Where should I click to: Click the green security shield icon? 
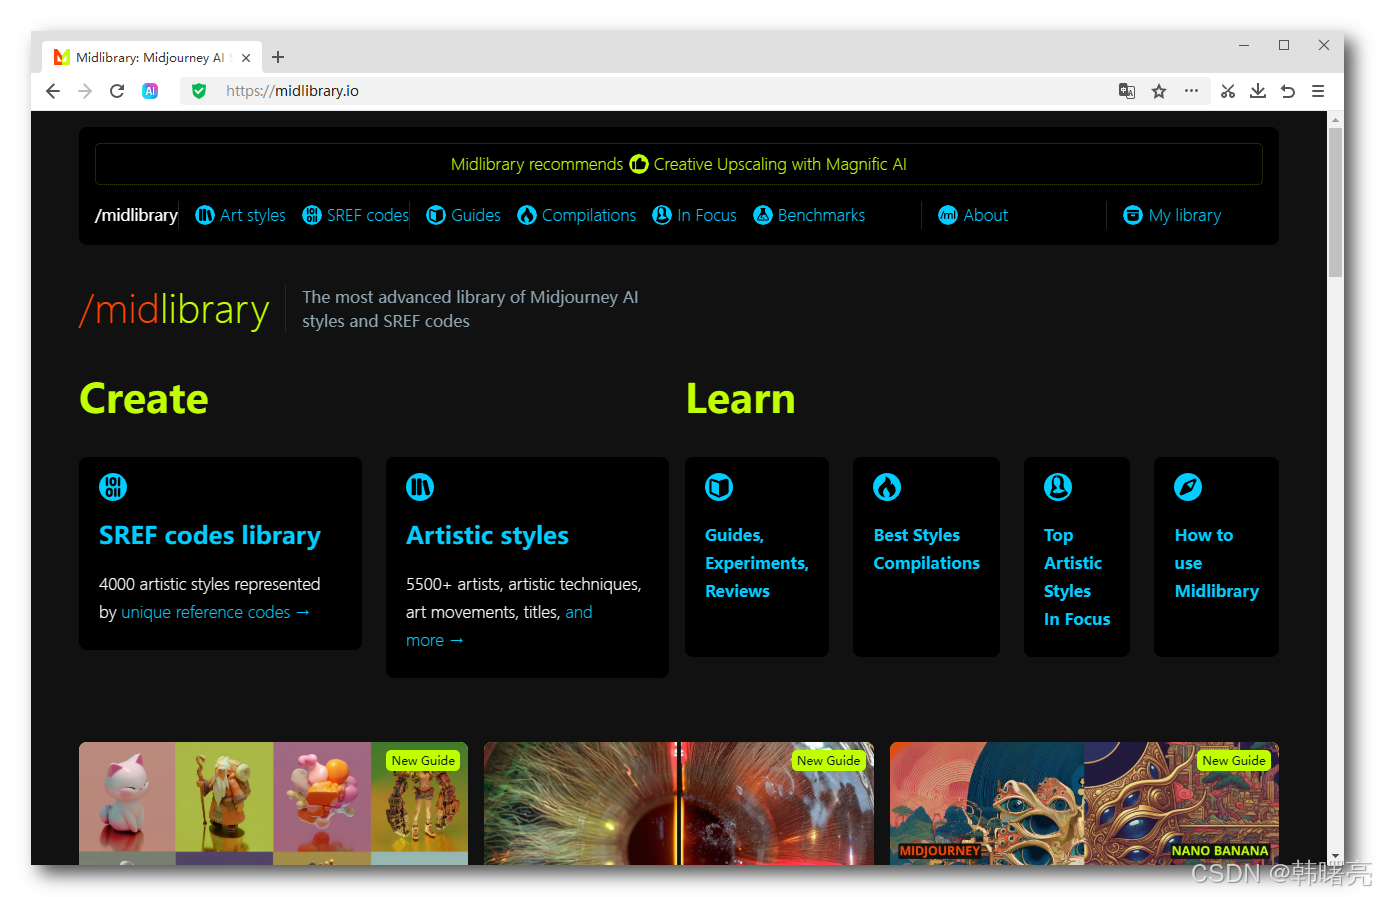[x=199, y=91]
